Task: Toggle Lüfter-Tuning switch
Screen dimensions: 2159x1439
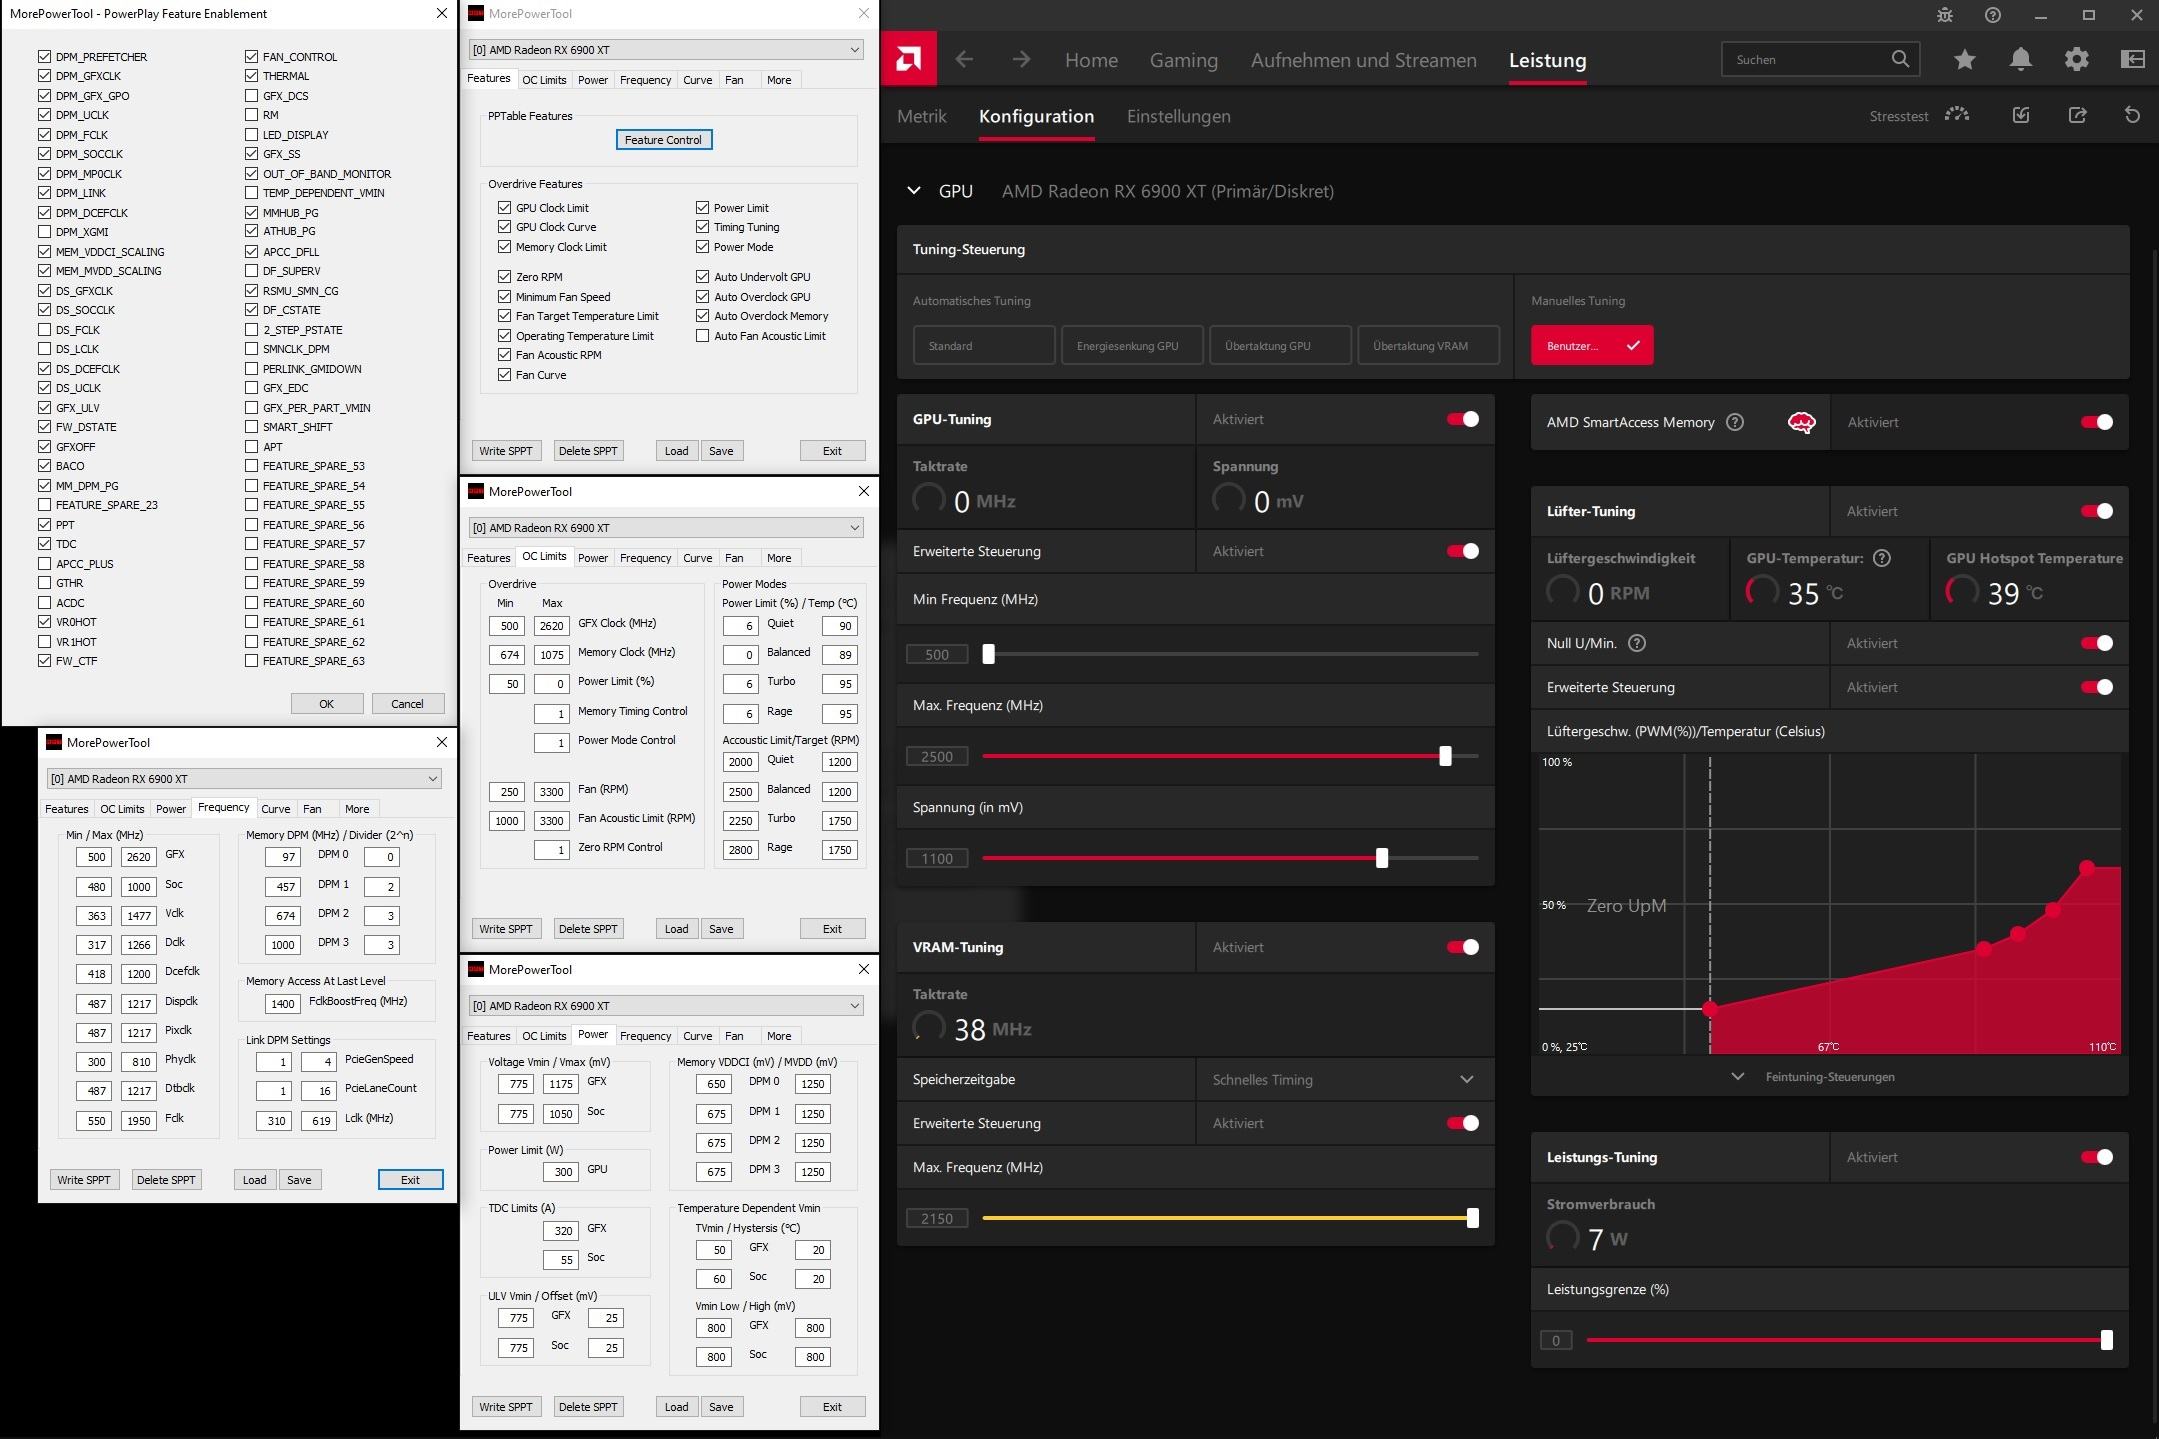Action: click(2097, 511)
